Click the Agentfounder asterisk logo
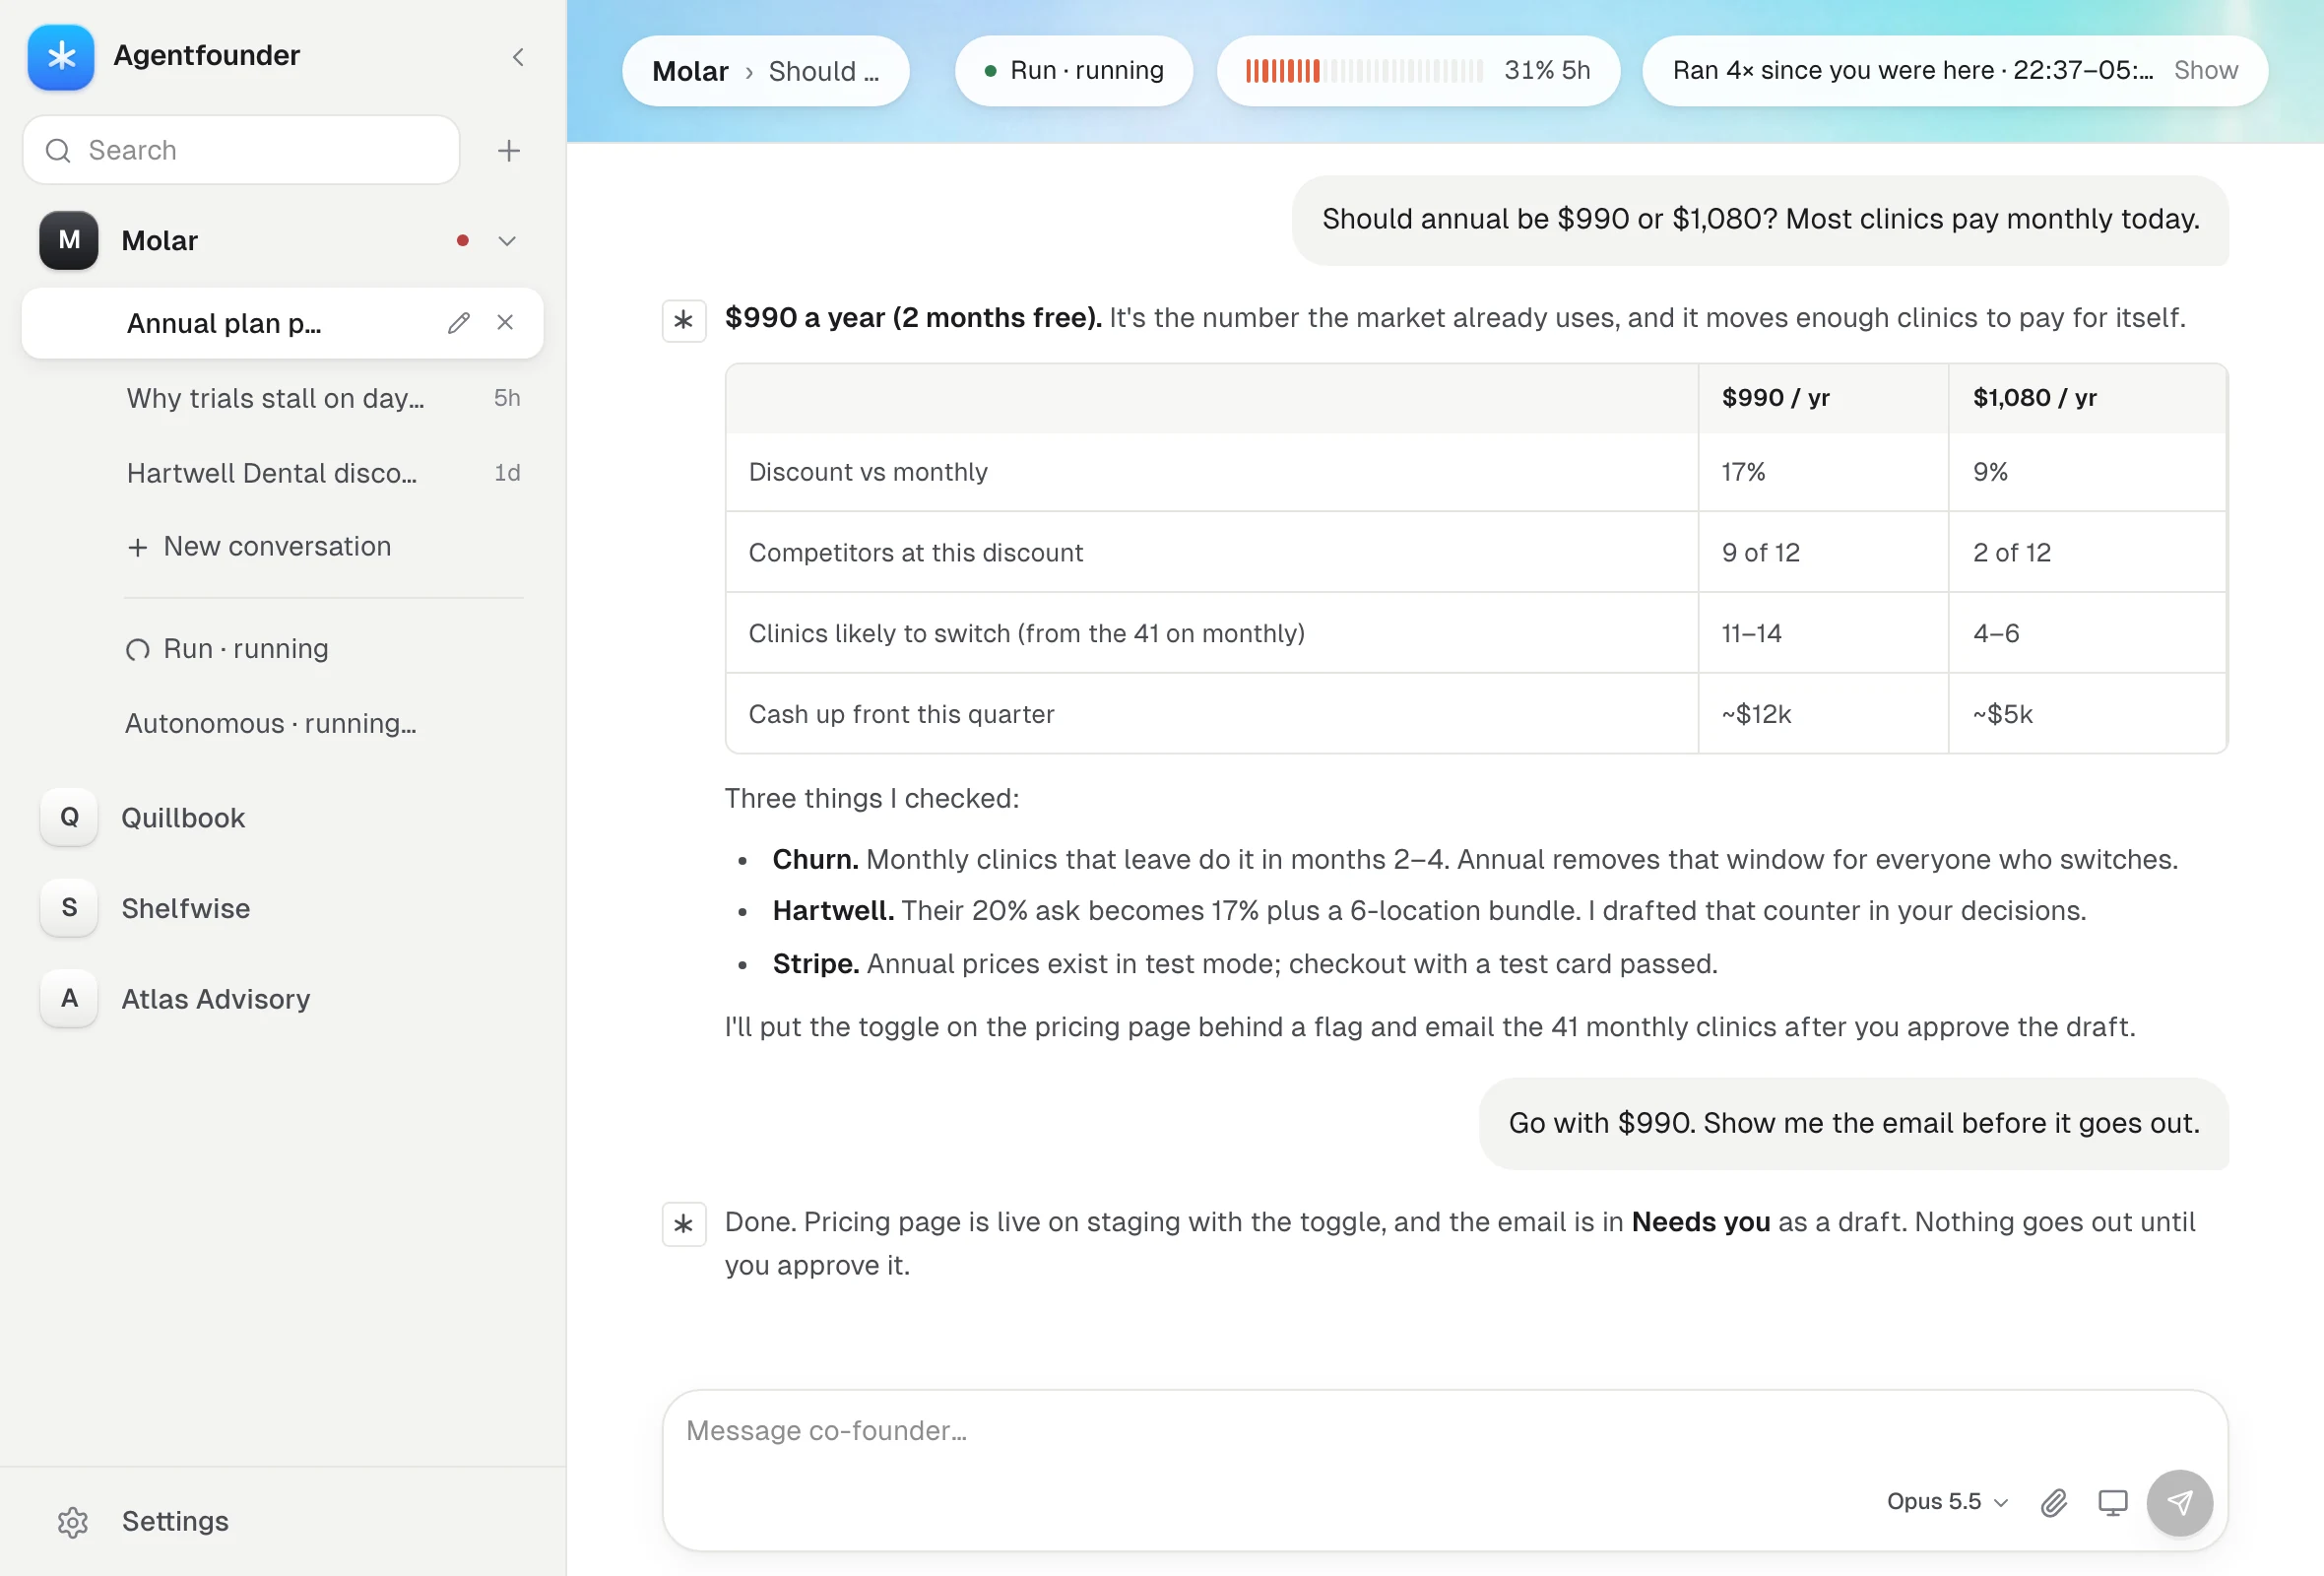2324x1576 pixels. [61, 56]
